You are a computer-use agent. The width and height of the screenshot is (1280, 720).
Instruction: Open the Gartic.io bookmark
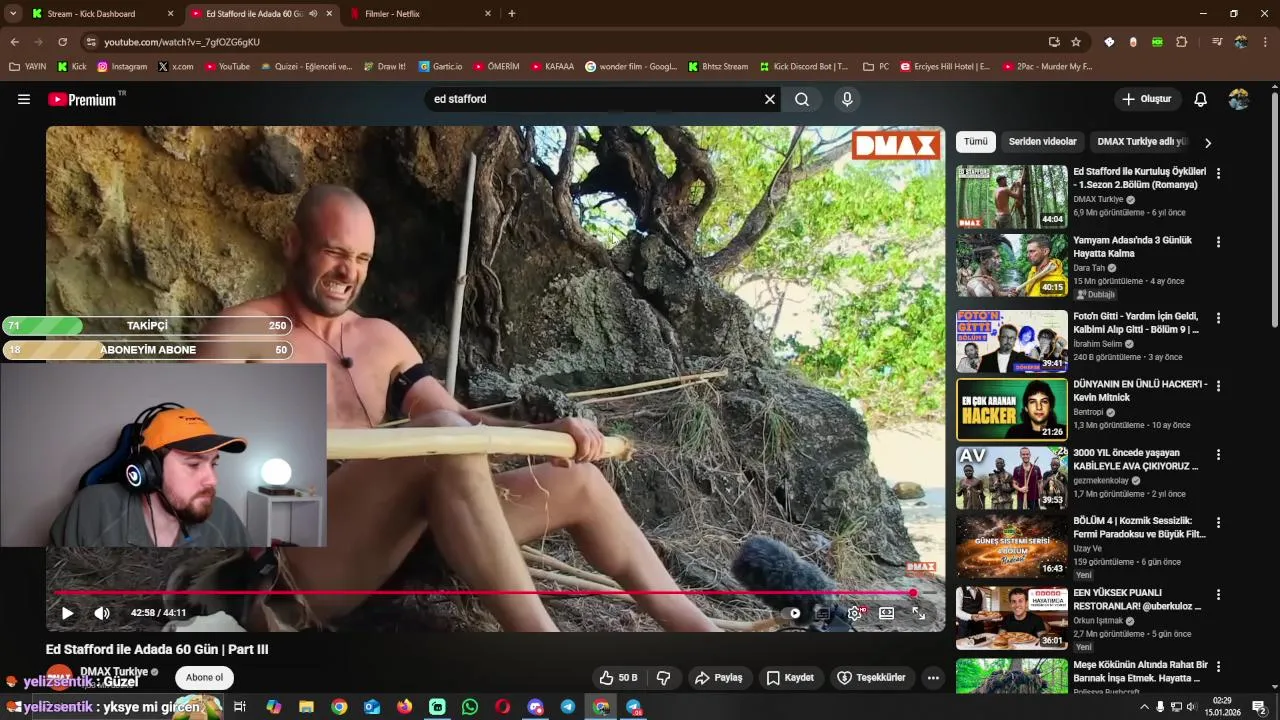pyautogui.click(x=441, y=67)
